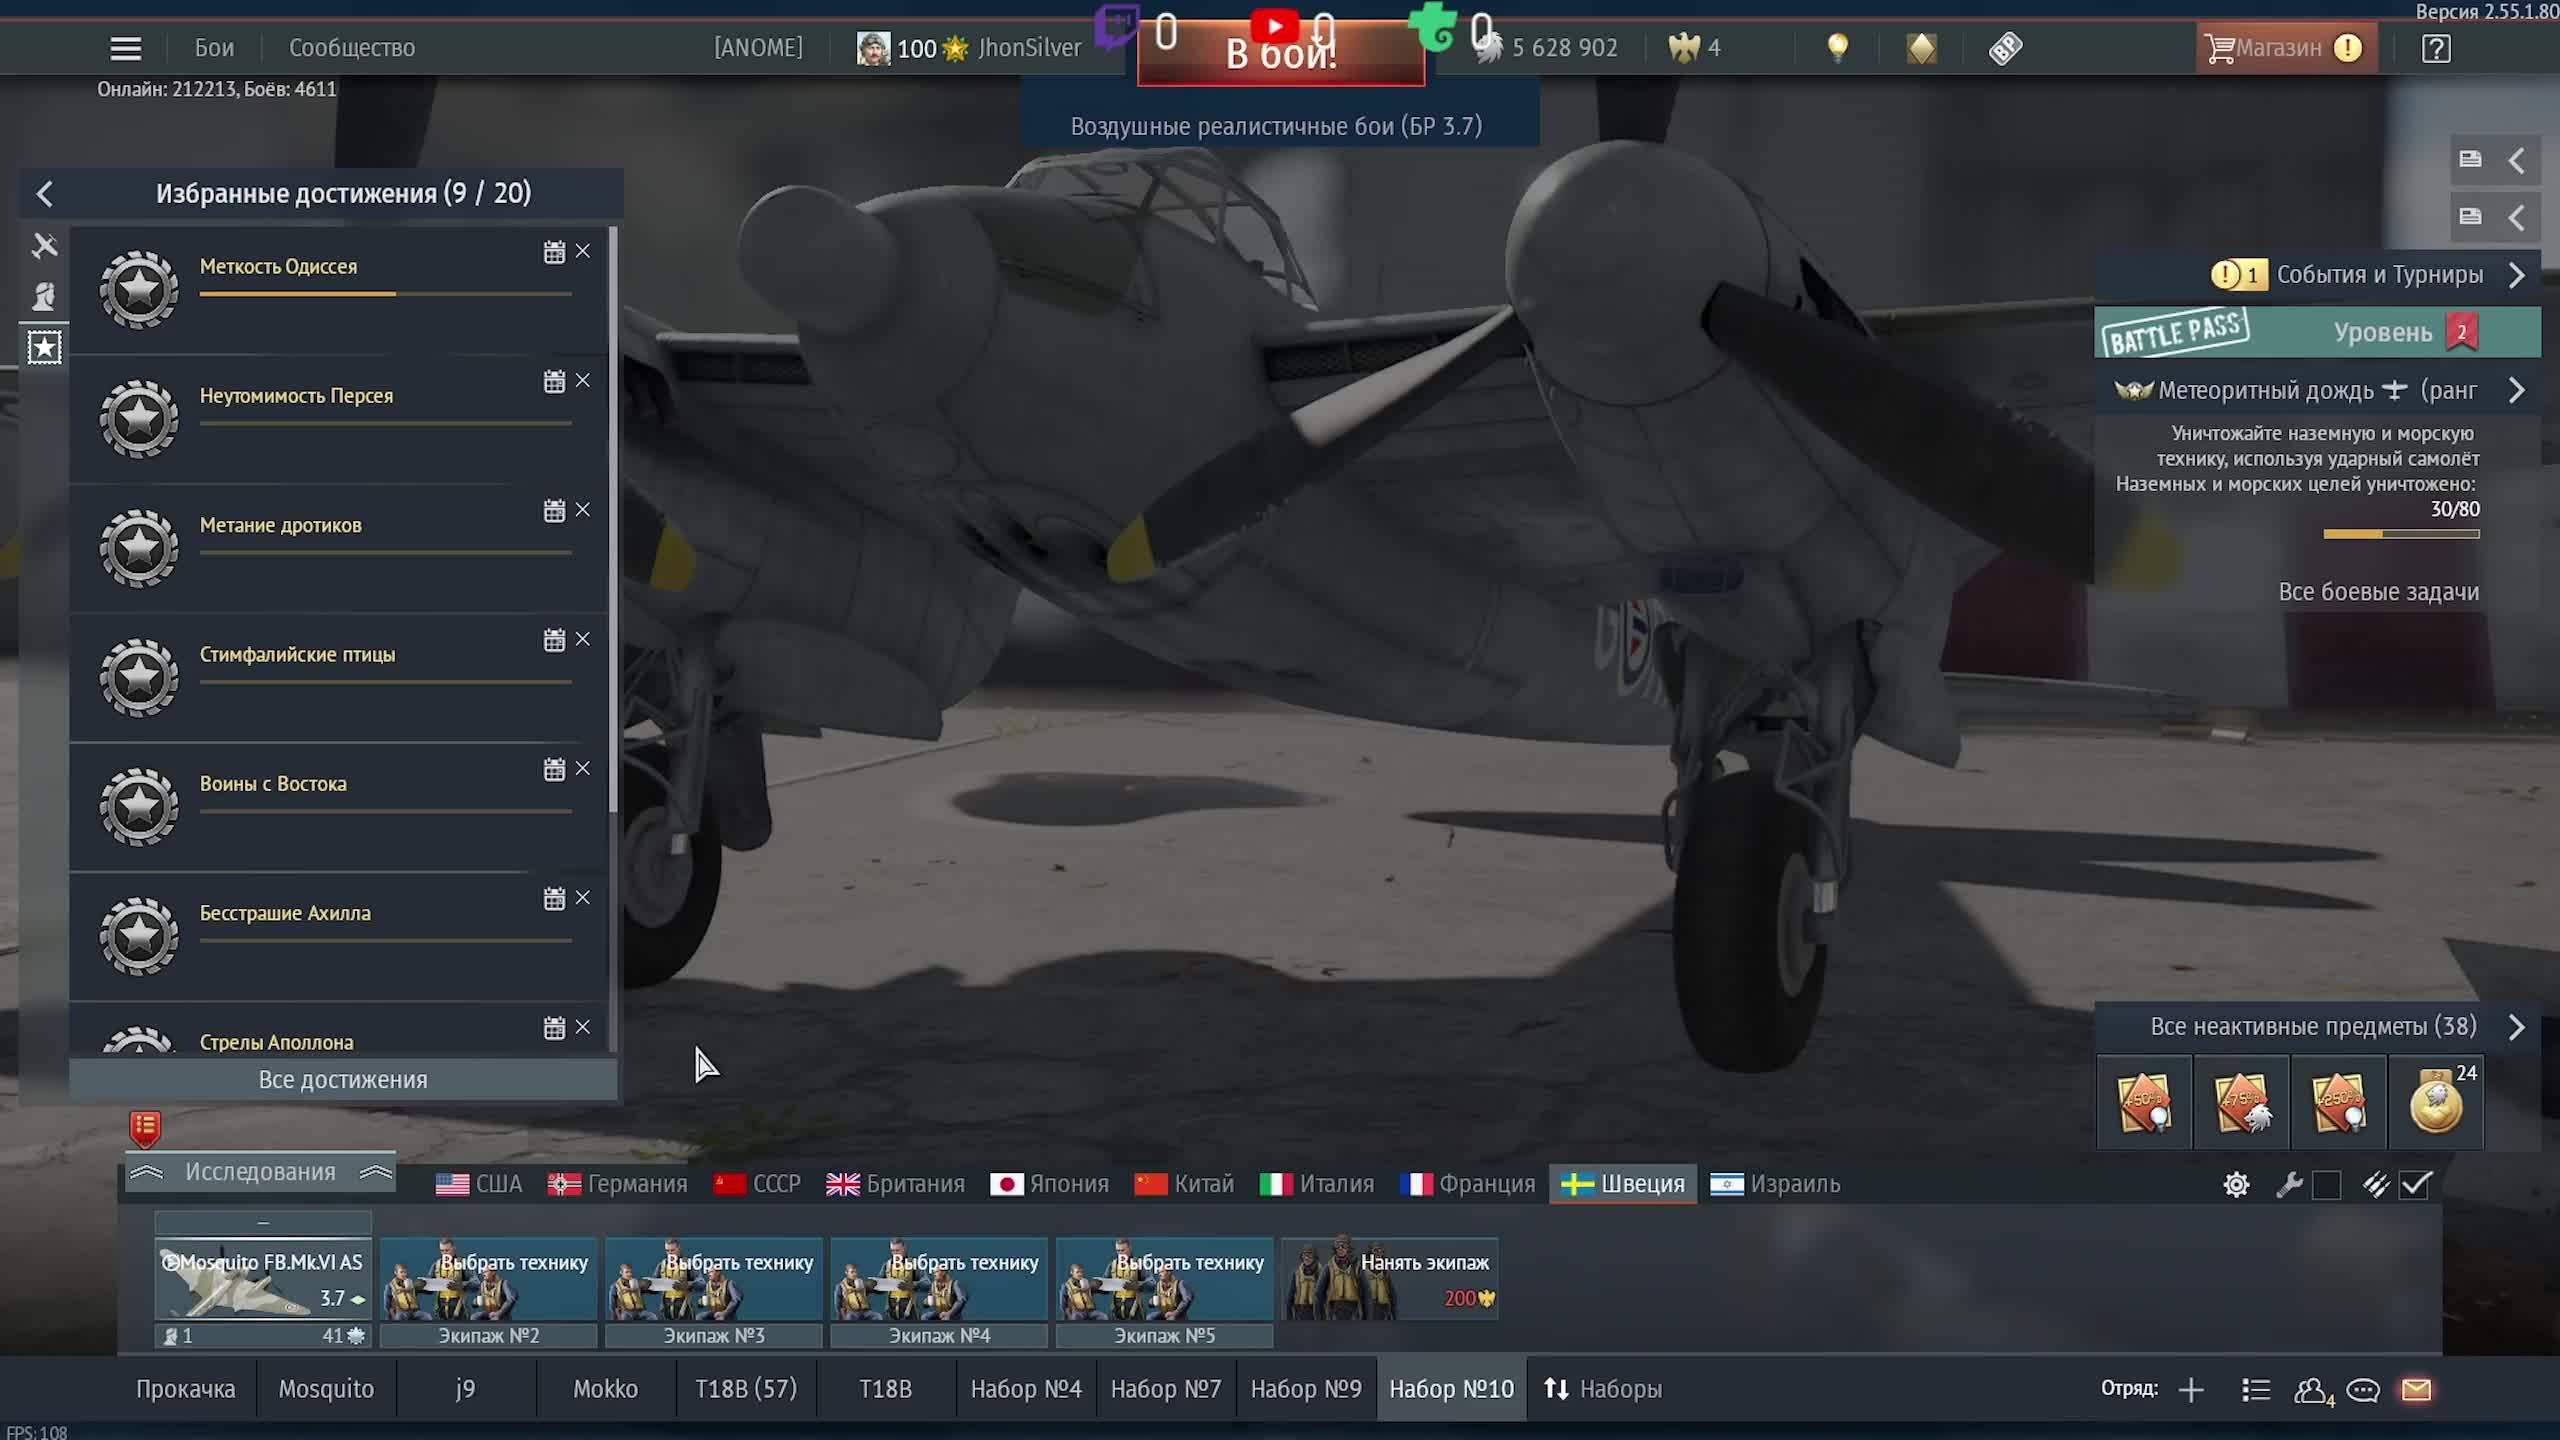The image size is (2560, 1440).
Task: Open Все достижения at the bottom of the panel
Action: [343, 1079]
